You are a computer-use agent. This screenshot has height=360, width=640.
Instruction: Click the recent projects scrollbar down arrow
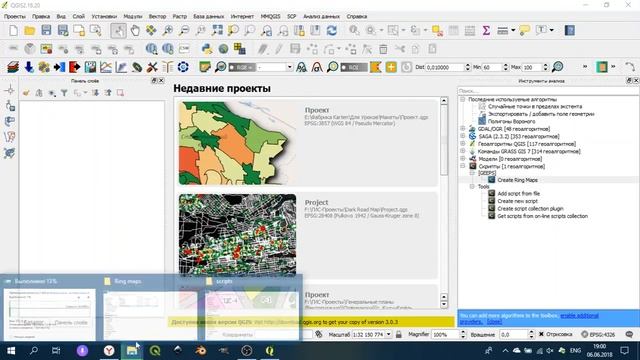point(444,304)
